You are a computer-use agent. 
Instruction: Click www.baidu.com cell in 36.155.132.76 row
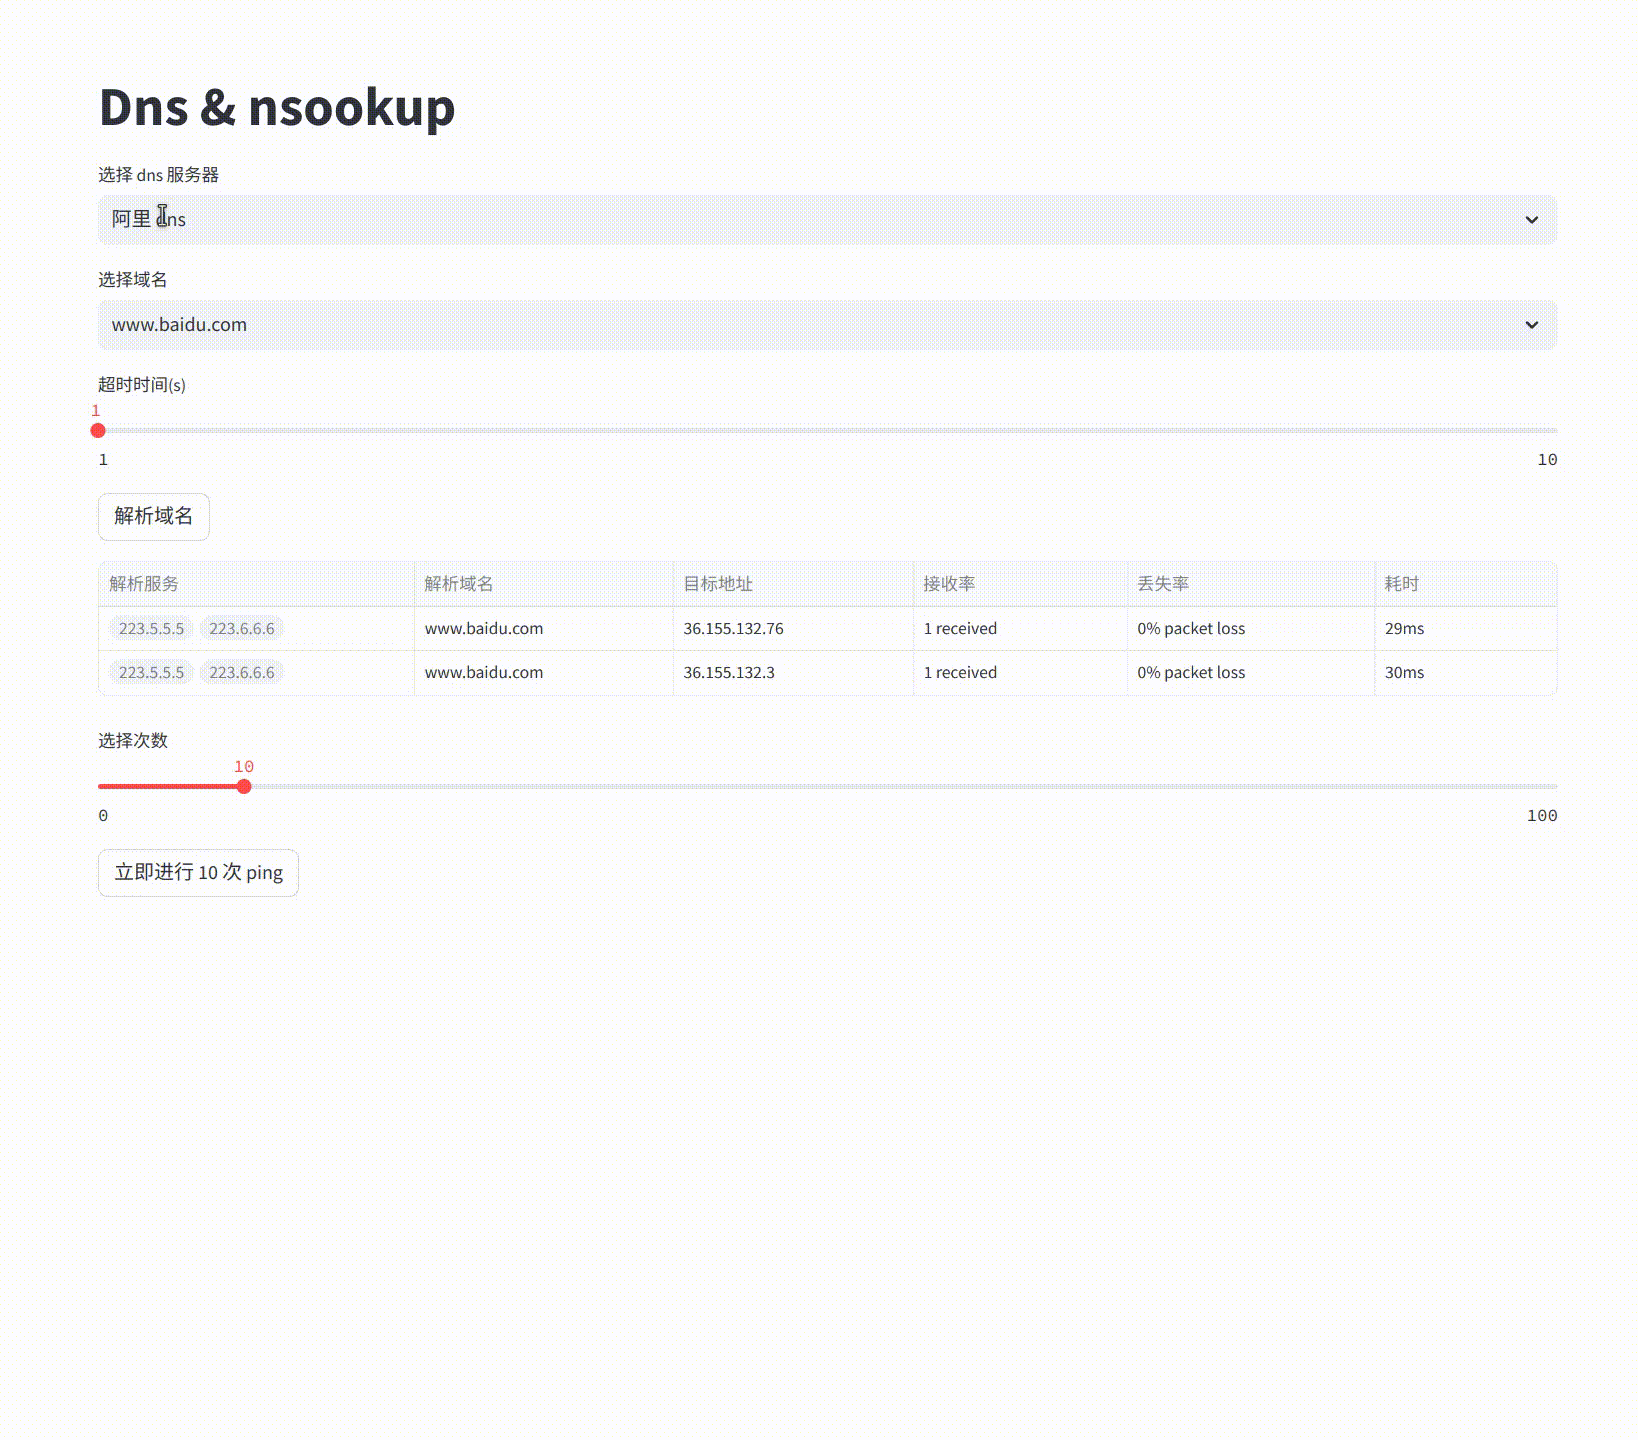tap(544, 629)
